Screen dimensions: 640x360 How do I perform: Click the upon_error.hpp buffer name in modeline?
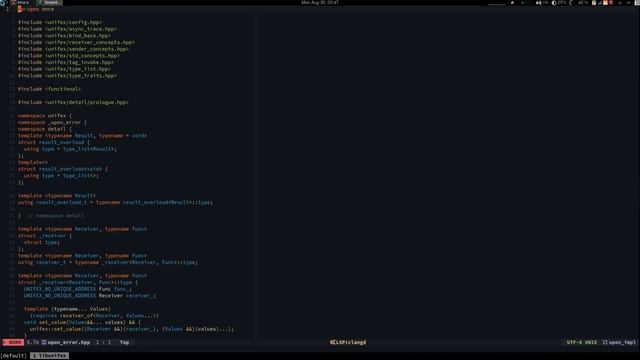click(x=69, y=342)
